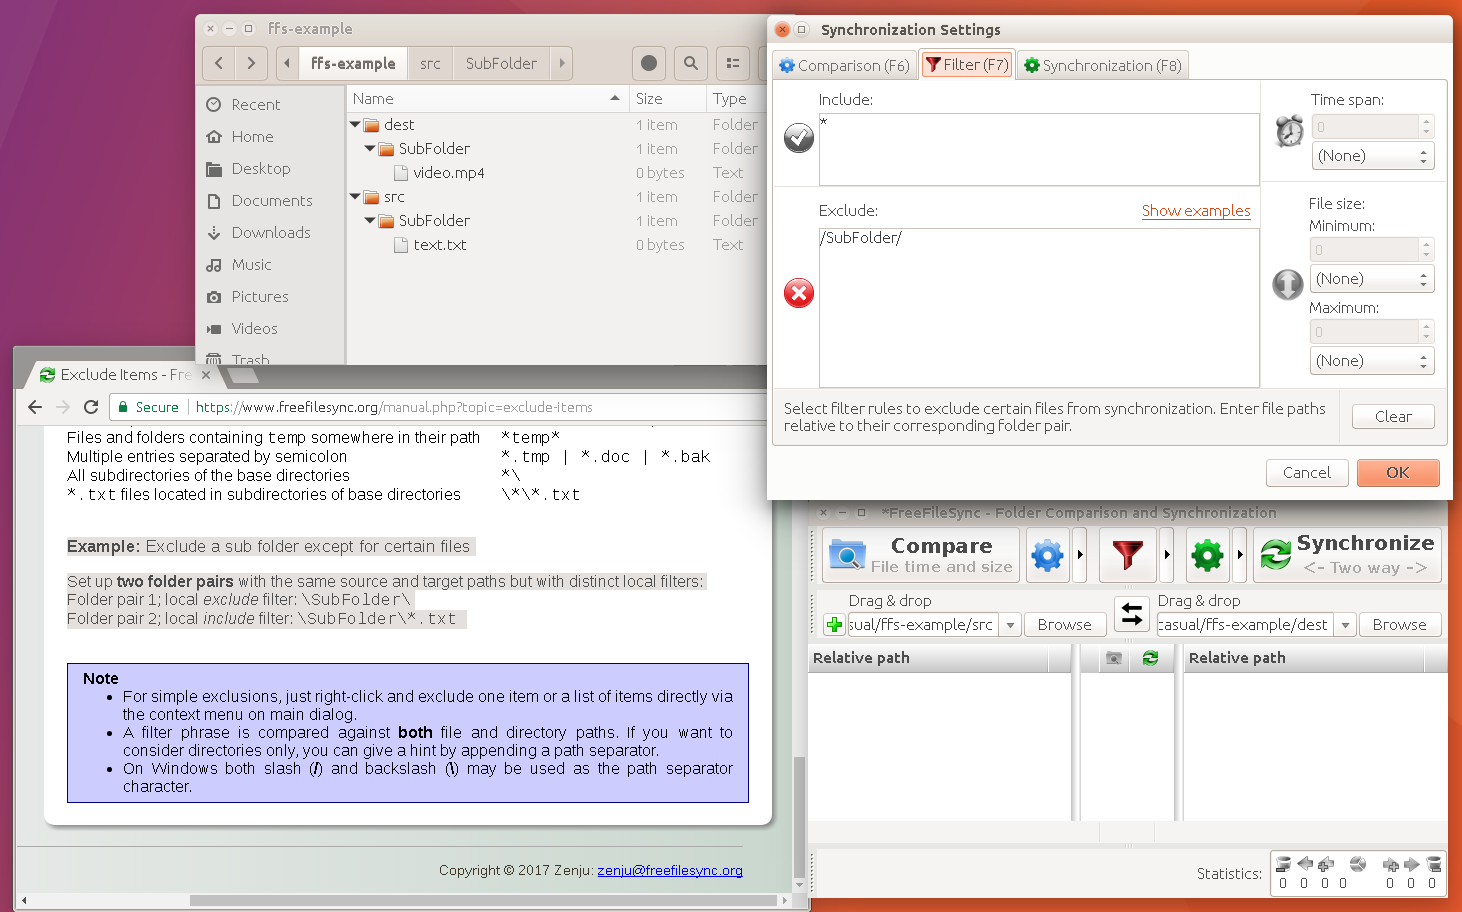Collapse the dest folder tree row
Viewport: 1462px width, 912px height.
355,125
